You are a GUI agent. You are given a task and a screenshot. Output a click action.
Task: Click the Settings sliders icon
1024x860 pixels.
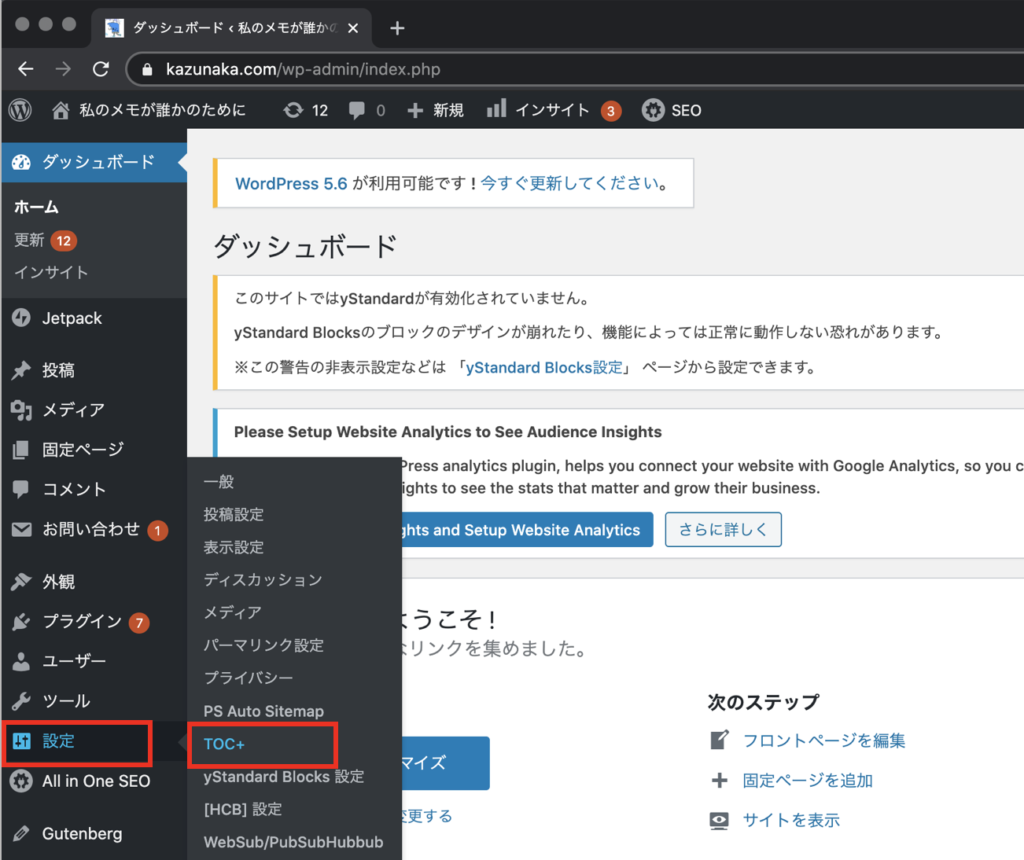coord(22,741)
